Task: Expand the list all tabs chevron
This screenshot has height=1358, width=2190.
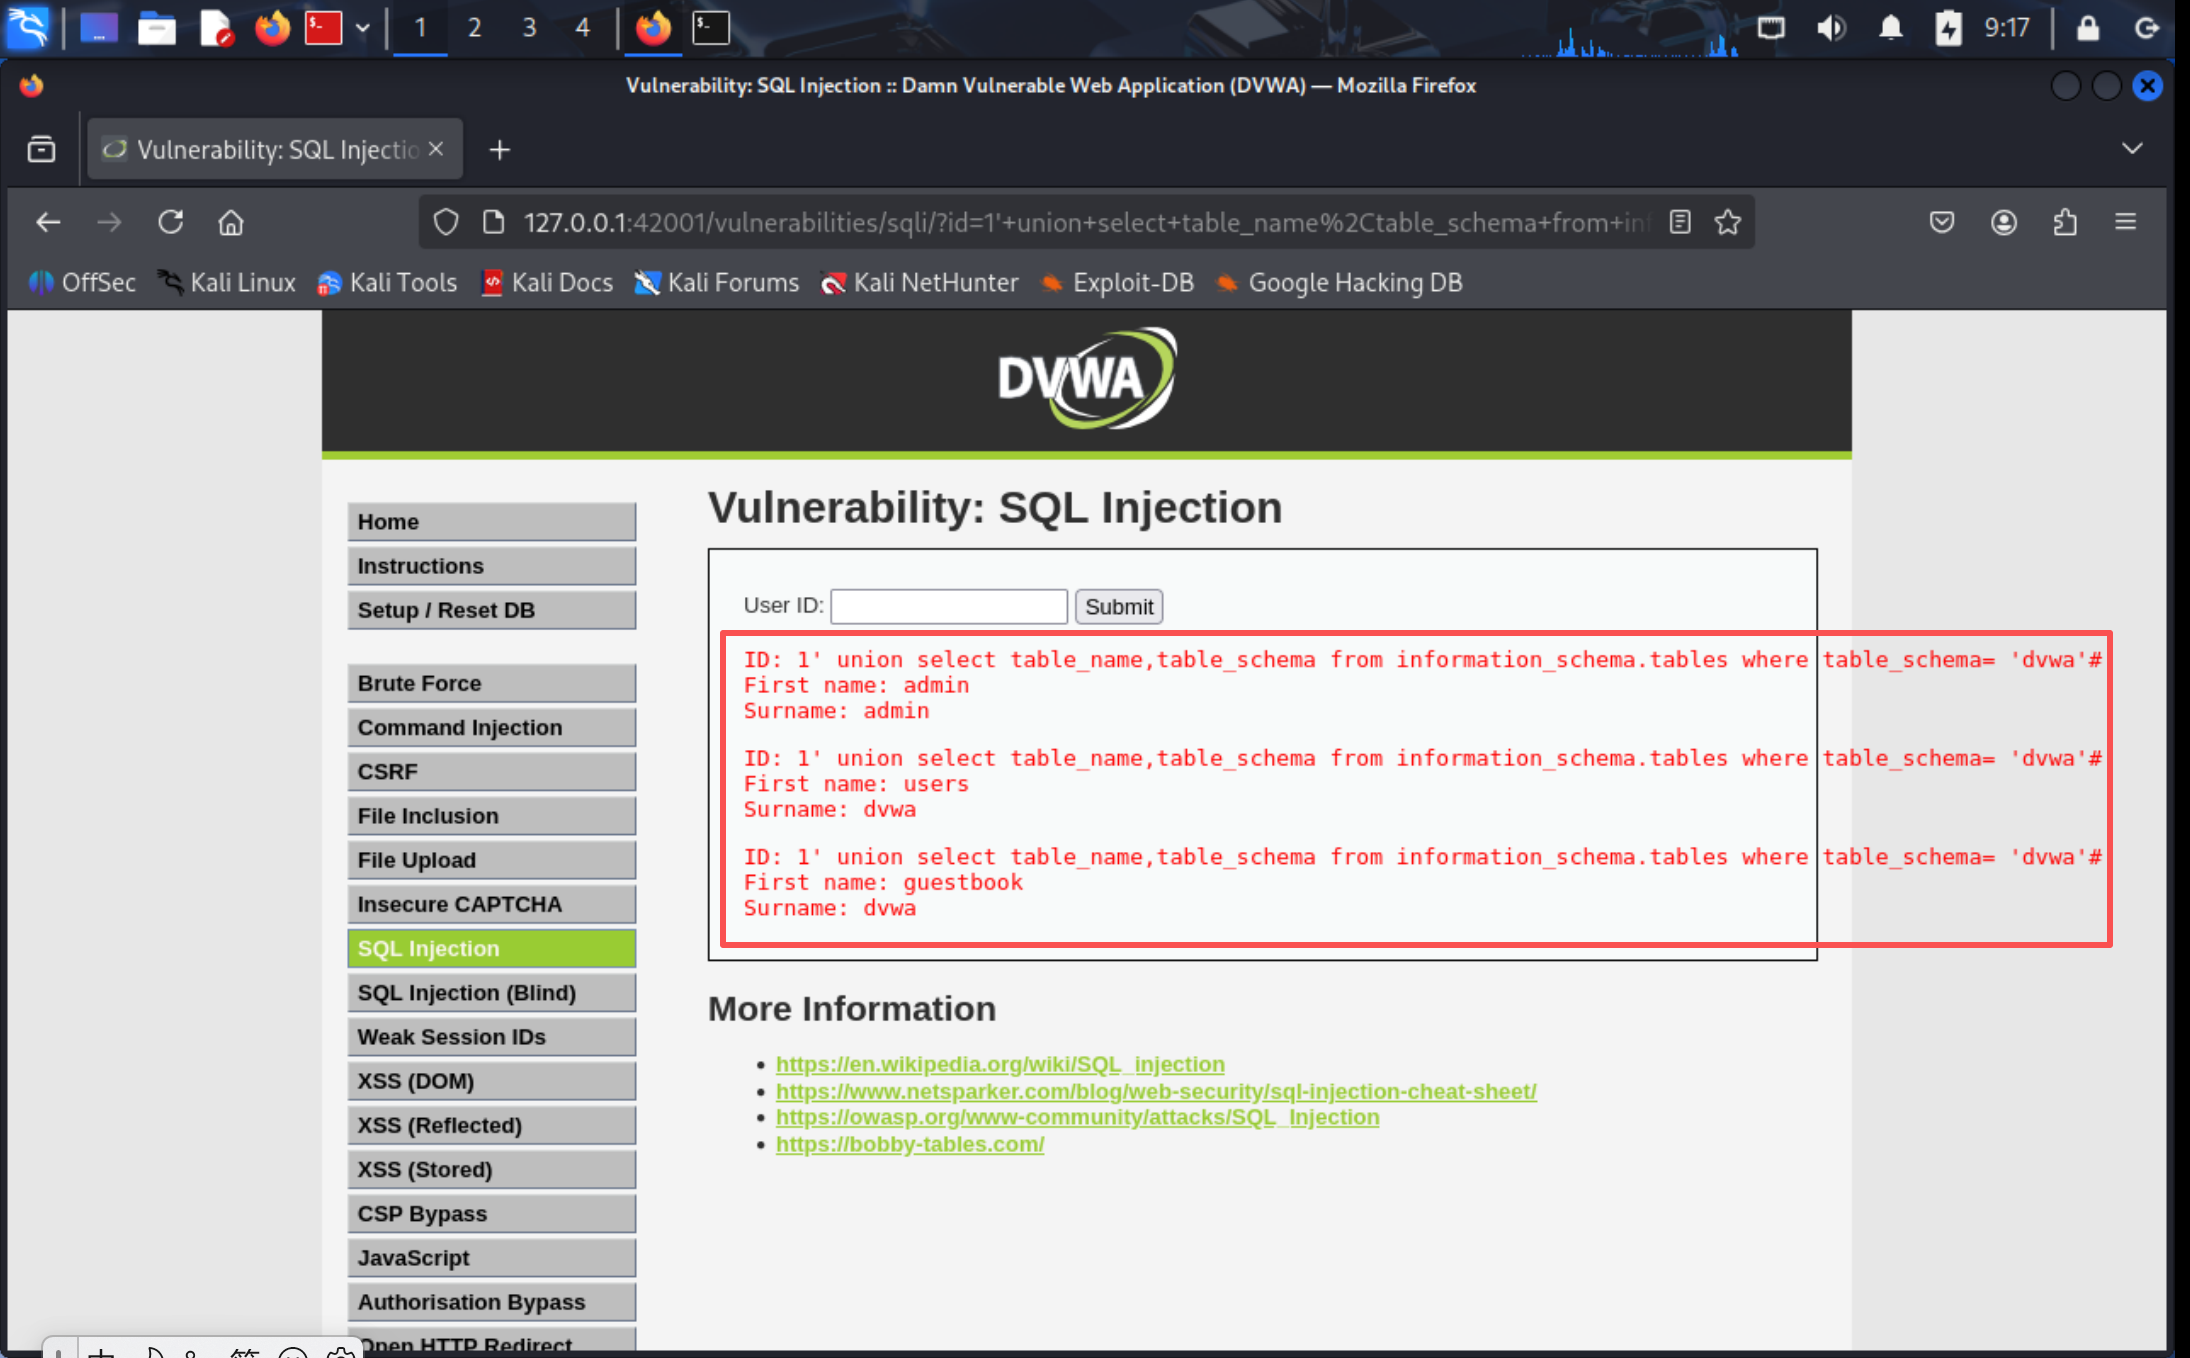Action: click(2132, 149)
